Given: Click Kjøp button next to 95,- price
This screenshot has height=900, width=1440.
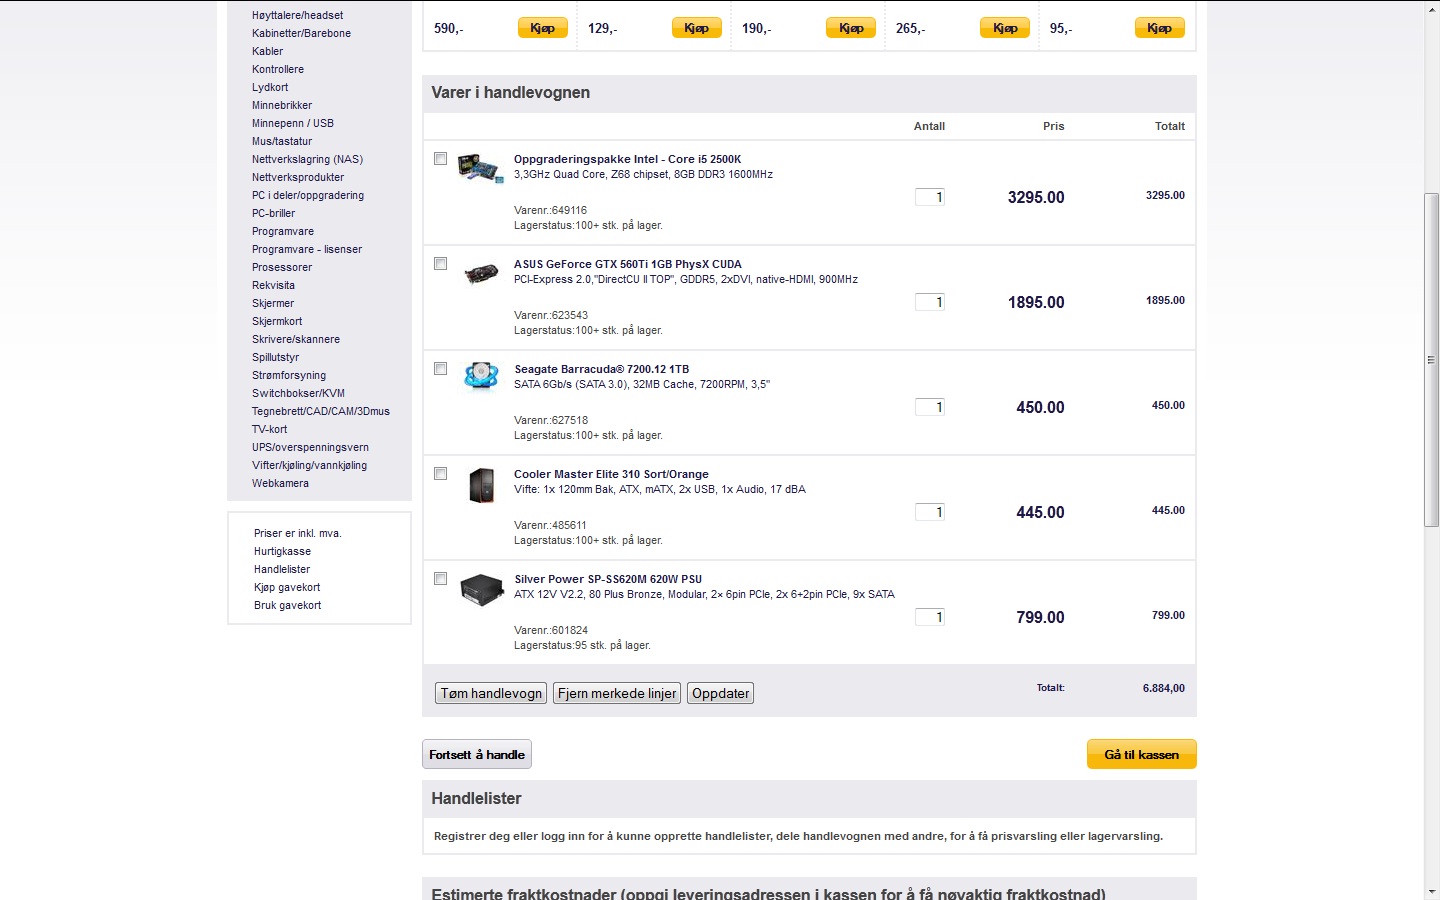Looking at the screenshot, I should point(1160,28).
